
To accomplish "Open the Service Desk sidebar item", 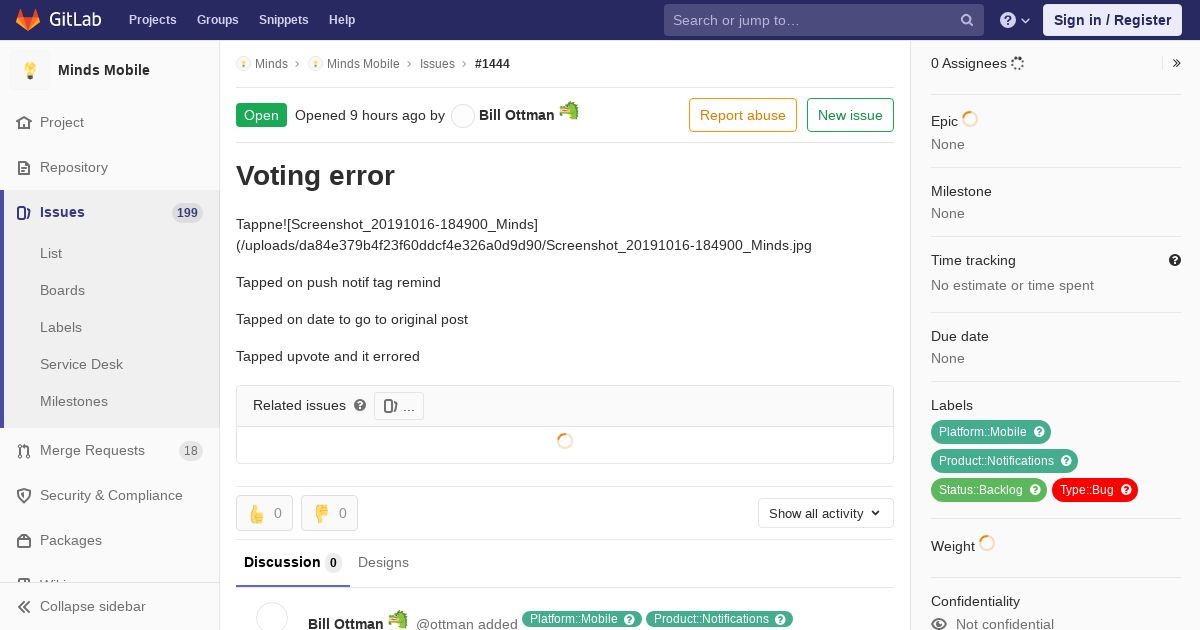I will click(x=81, y=365).
